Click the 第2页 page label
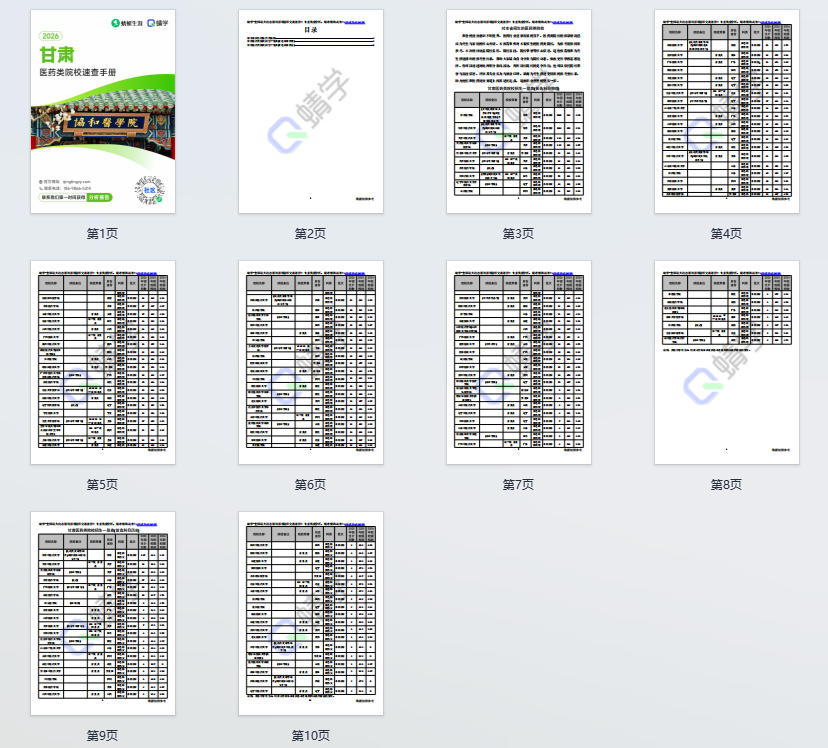Viewport: 828px width, 748px height. [x=310, y=234]
